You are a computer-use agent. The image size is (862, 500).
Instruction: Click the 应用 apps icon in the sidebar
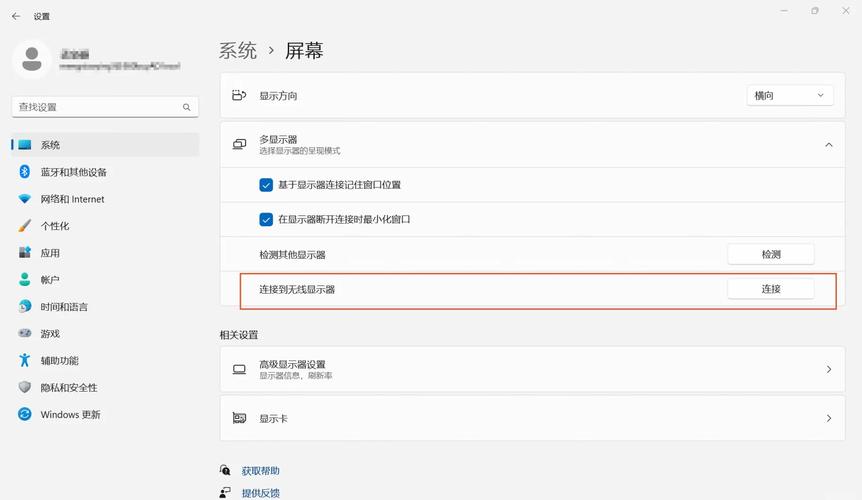(x=25, y=253)
